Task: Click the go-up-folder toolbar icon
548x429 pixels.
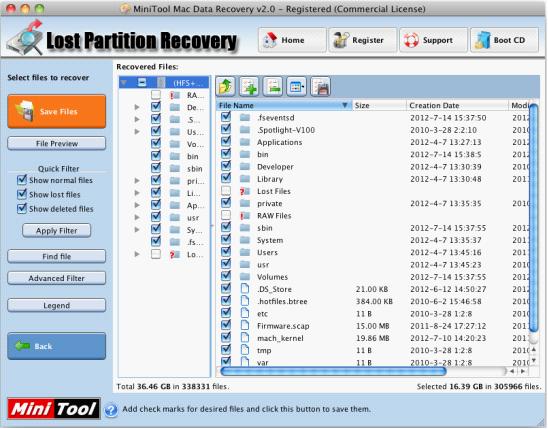Action: point(225,86)
